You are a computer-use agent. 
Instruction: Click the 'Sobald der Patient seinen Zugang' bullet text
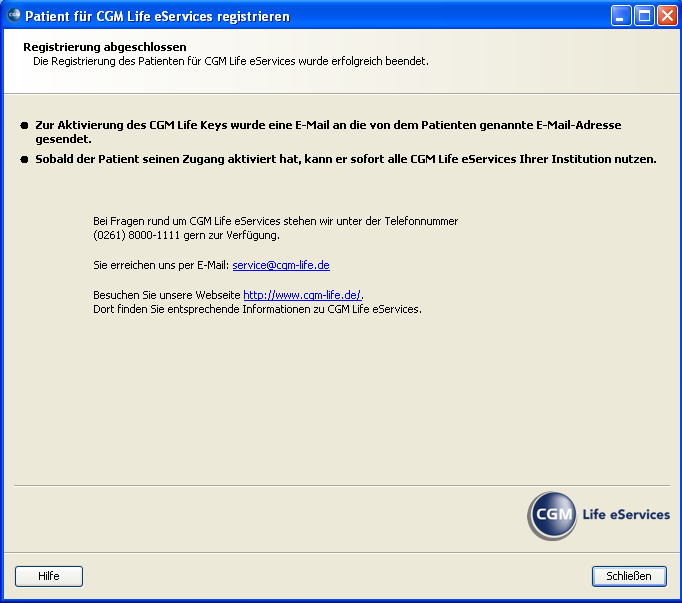coord(346,159)
